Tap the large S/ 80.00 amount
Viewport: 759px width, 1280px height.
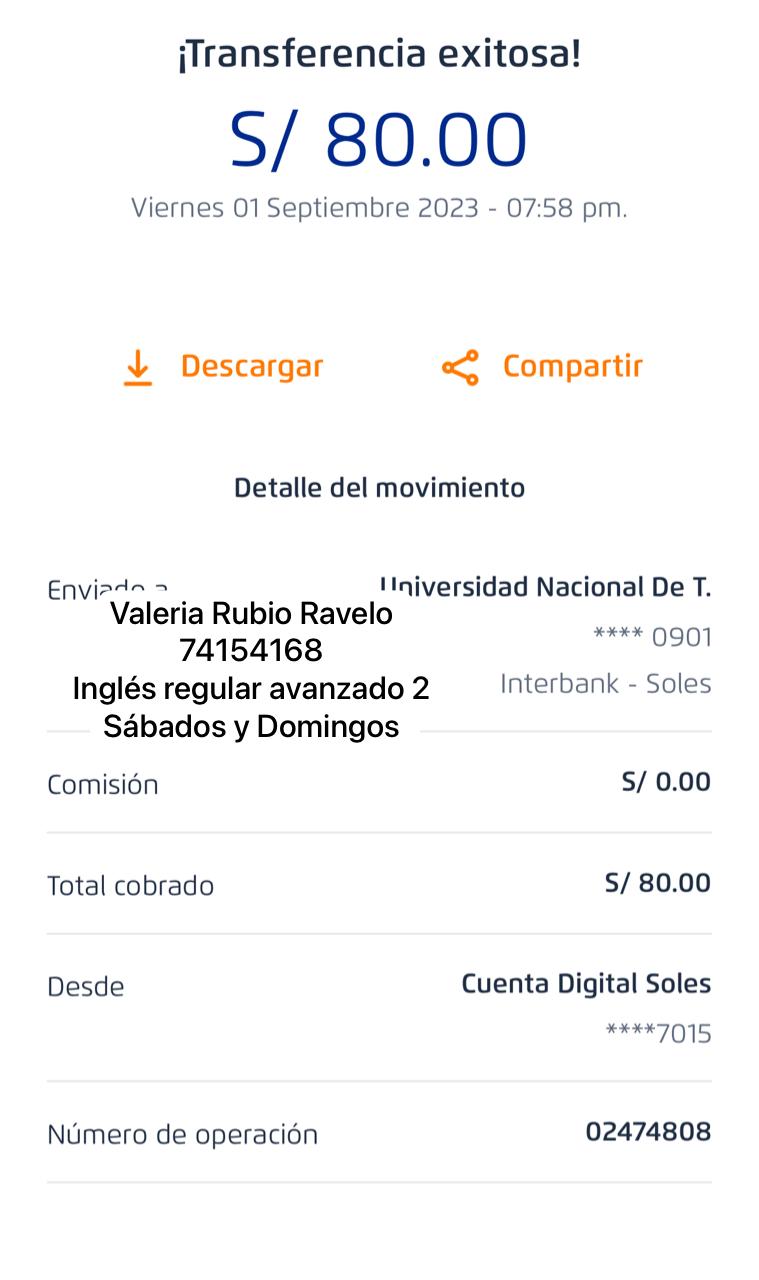point(379,140)
